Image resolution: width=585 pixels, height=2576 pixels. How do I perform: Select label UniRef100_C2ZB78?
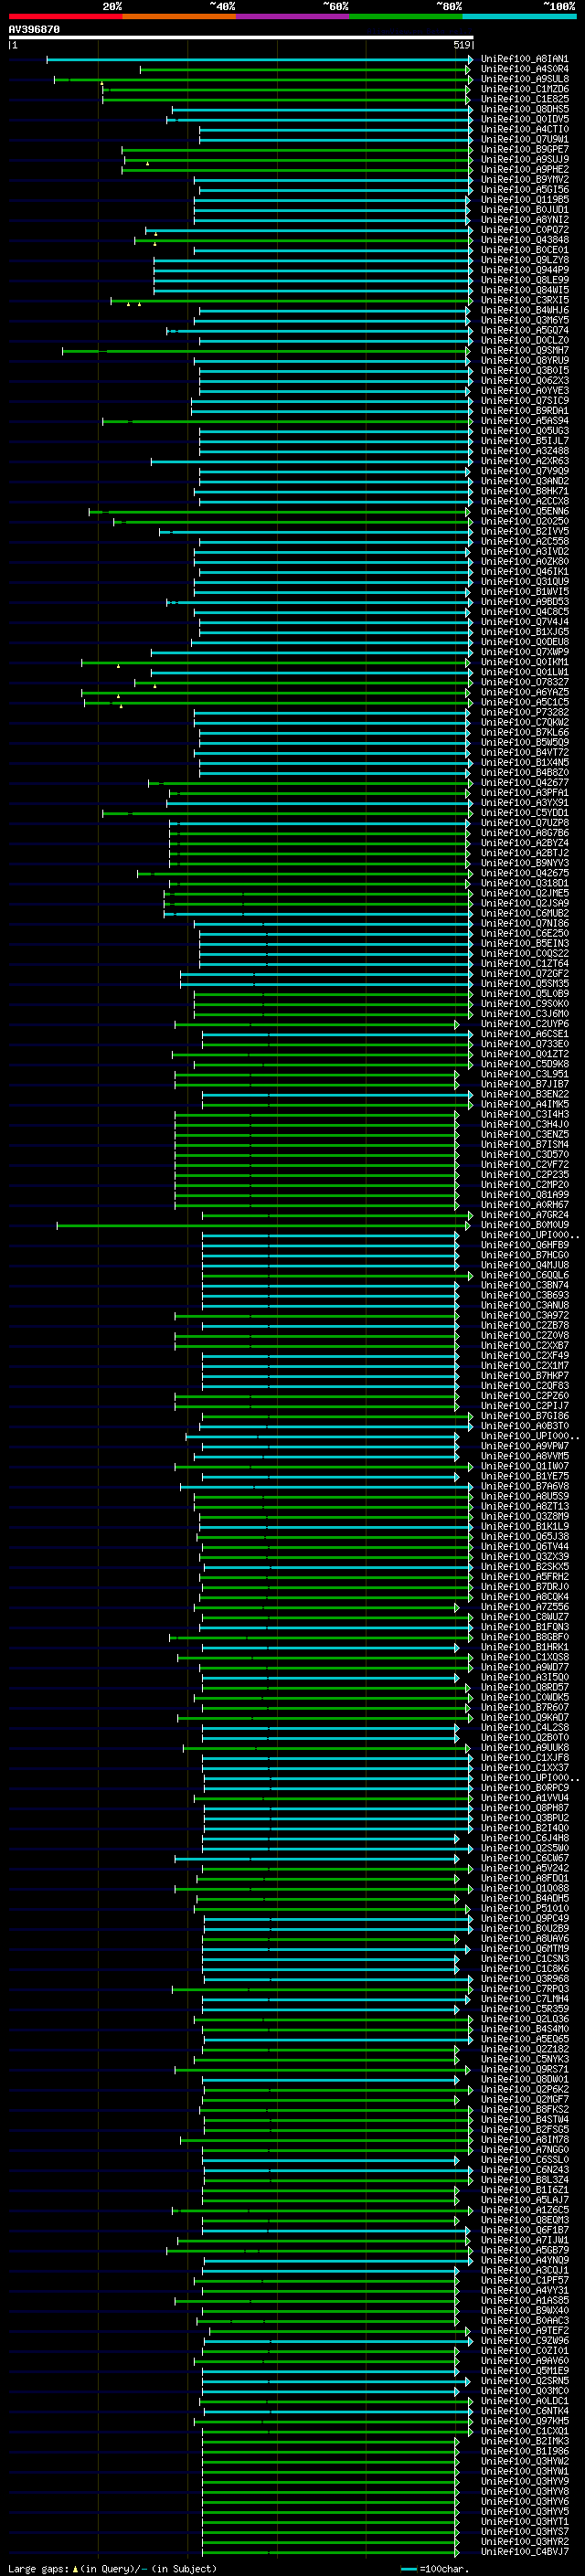pyautogui.click(x=525, y=1326)
